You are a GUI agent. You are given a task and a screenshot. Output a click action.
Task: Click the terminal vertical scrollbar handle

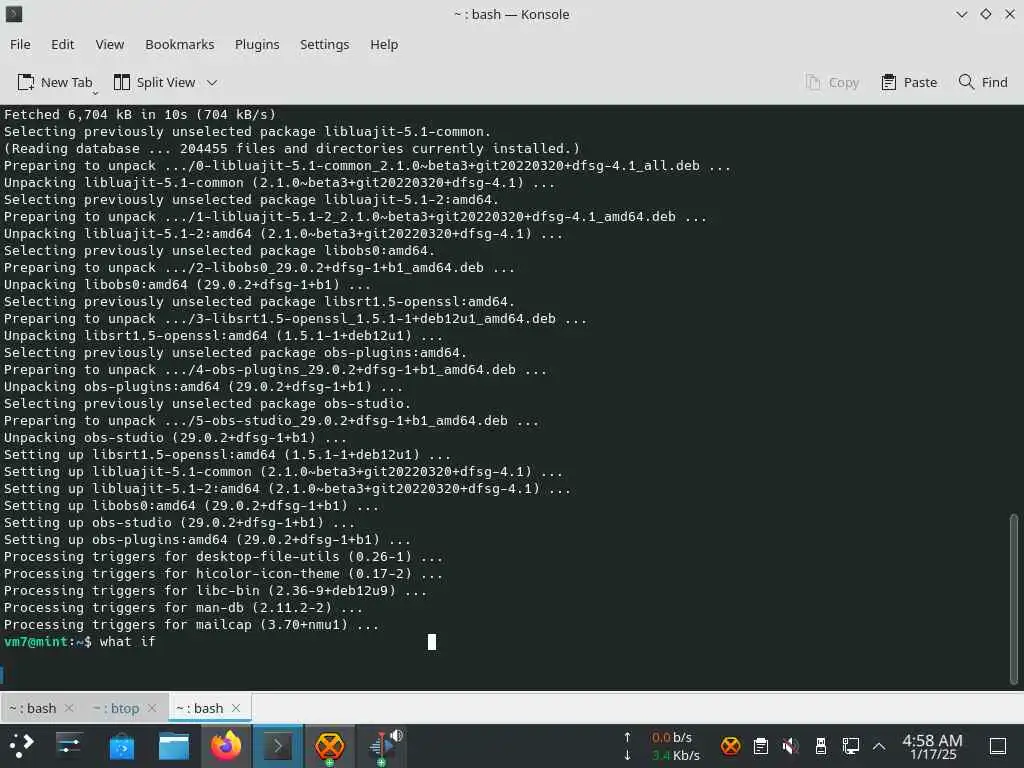coord(1014,599)
